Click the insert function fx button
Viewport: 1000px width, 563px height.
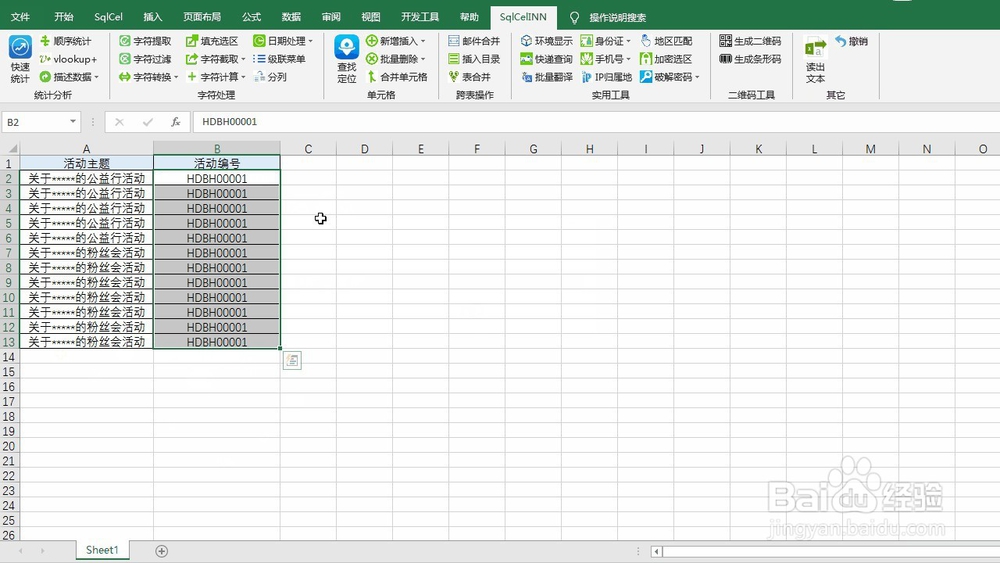click(x=175, y=122)
